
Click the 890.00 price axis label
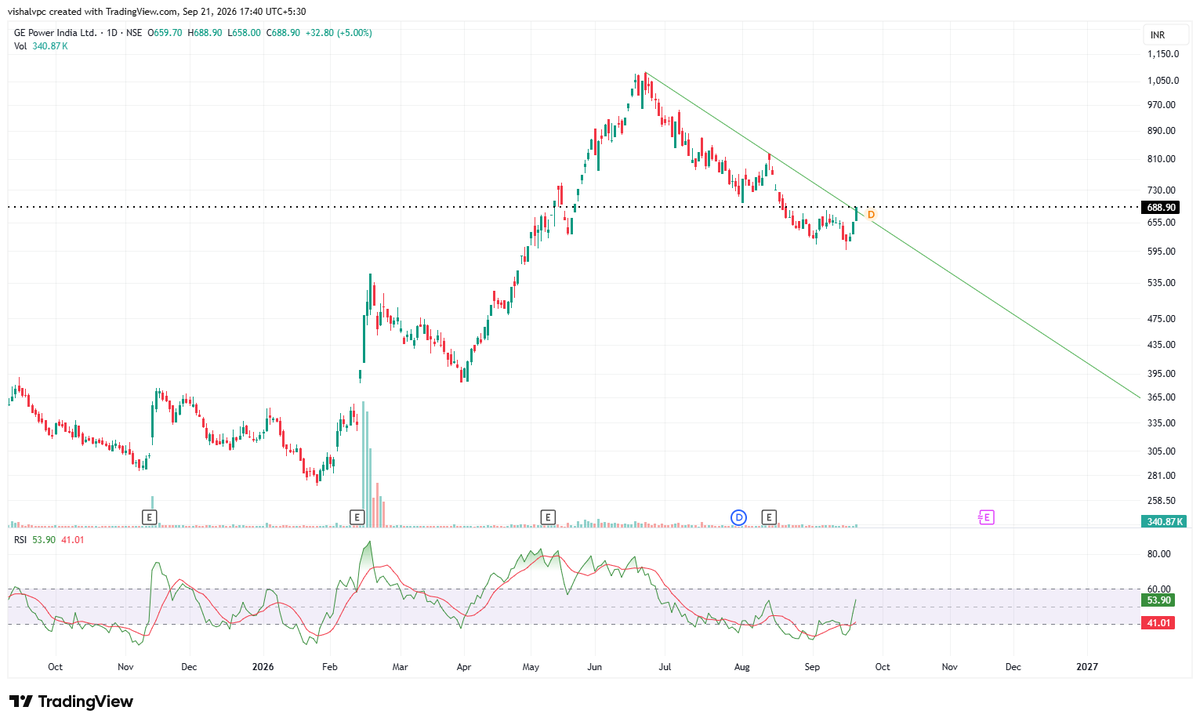(1163, 131)
